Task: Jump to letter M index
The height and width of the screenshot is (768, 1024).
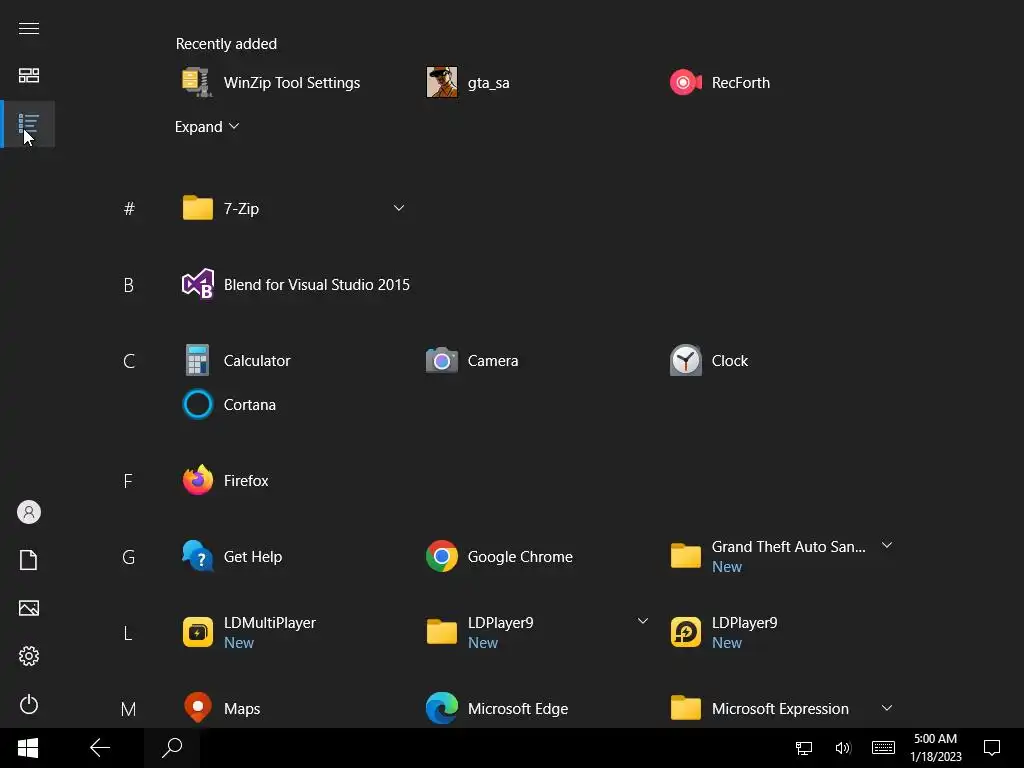Action: (x=129, y=709)
